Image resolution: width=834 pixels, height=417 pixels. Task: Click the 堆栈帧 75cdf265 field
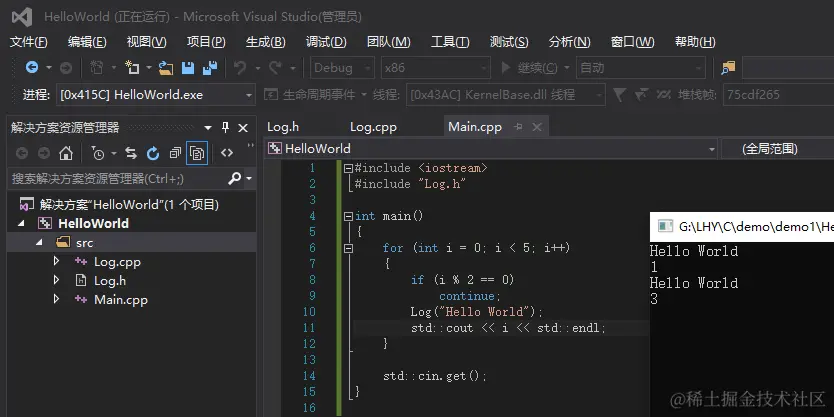778,95
